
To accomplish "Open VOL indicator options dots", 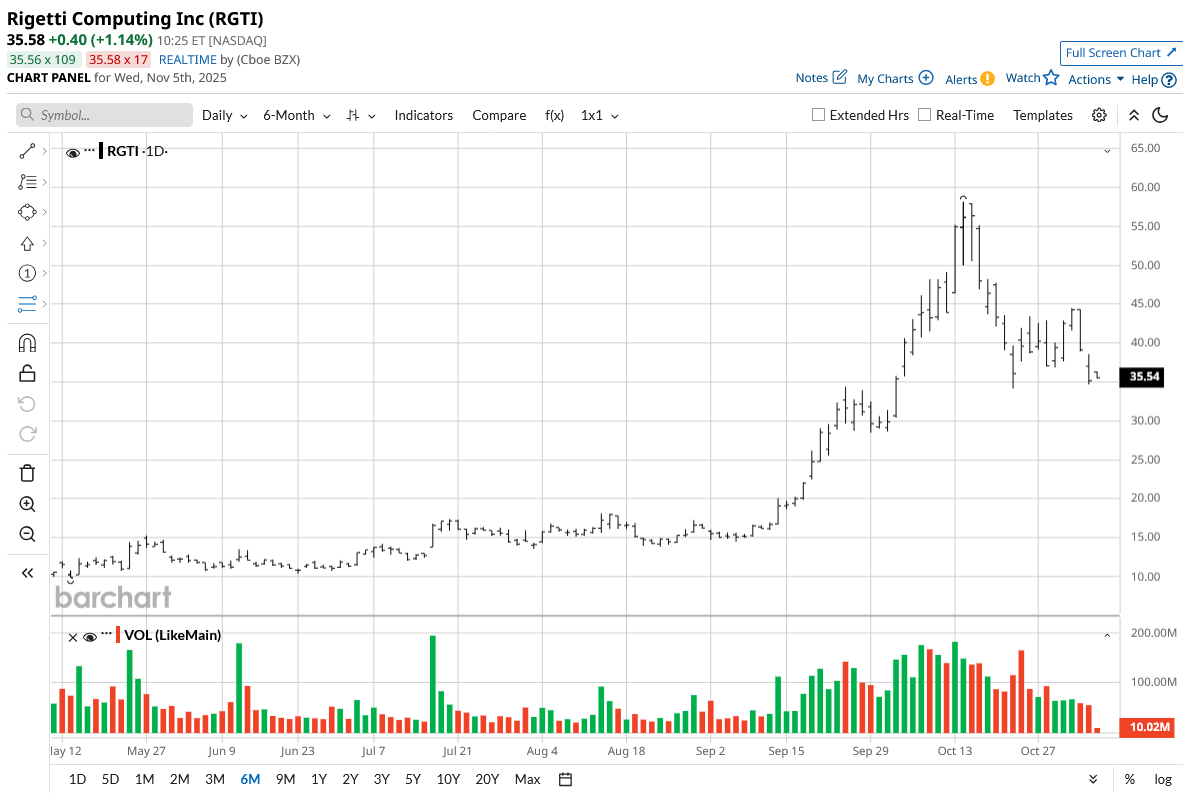I will click(x=106, y=634).
